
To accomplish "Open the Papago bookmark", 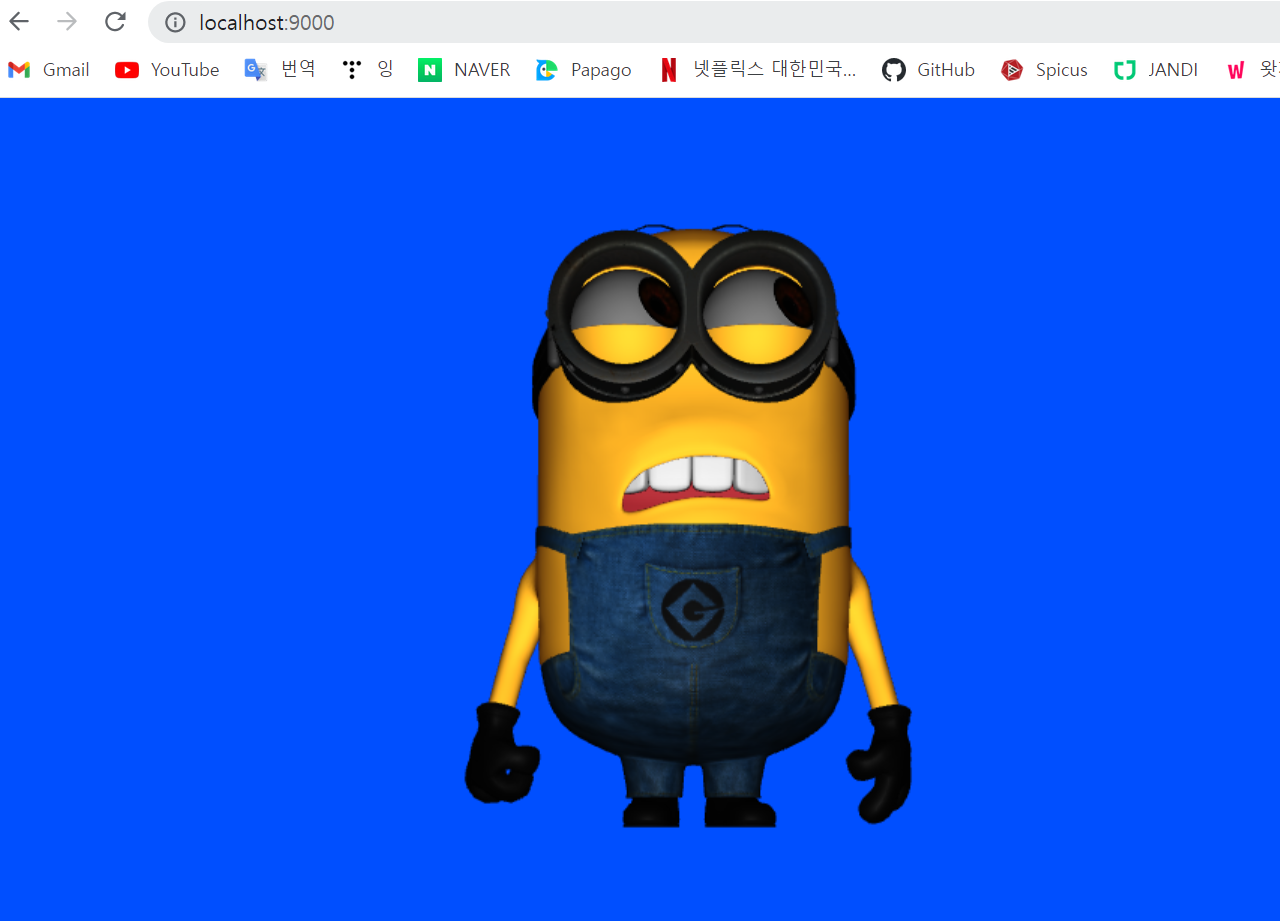I will coord(583,70).
